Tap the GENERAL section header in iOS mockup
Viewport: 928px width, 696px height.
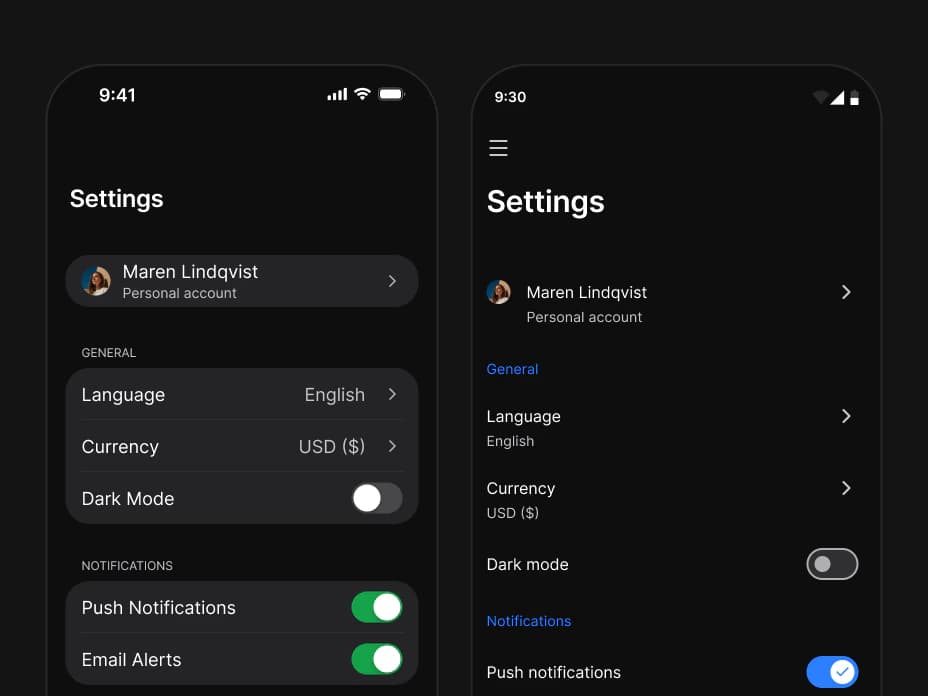pyautogui.click(x=109, y=353)
